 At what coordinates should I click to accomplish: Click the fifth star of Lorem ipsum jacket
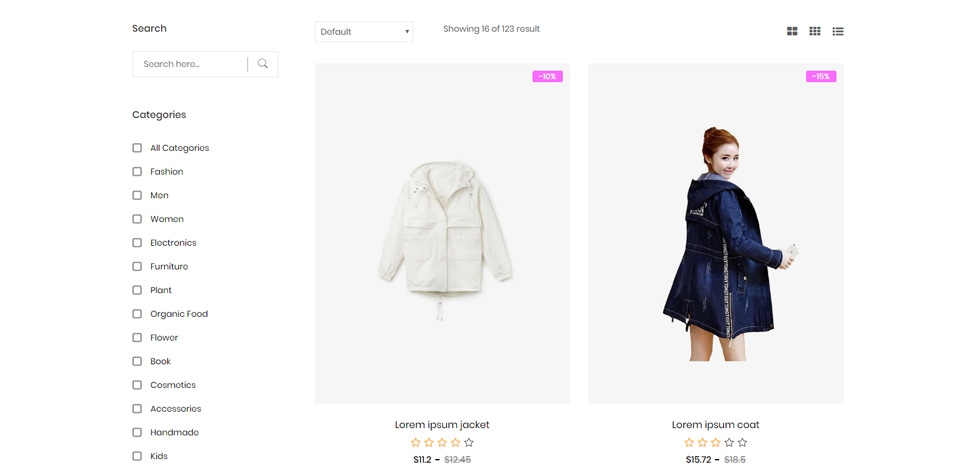(469, 442)
